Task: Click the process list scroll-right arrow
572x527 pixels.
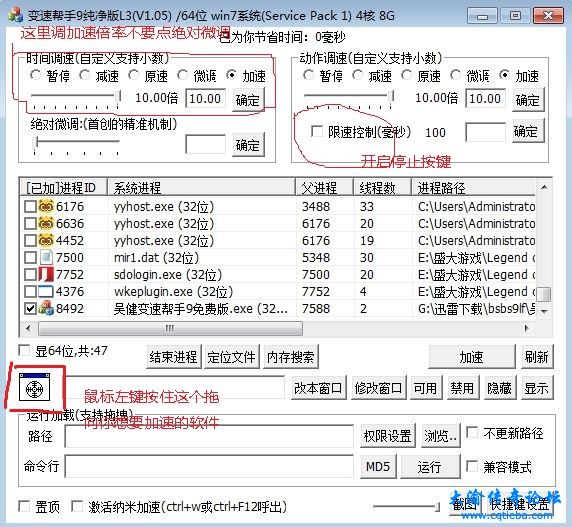Action: pos(527,328)
